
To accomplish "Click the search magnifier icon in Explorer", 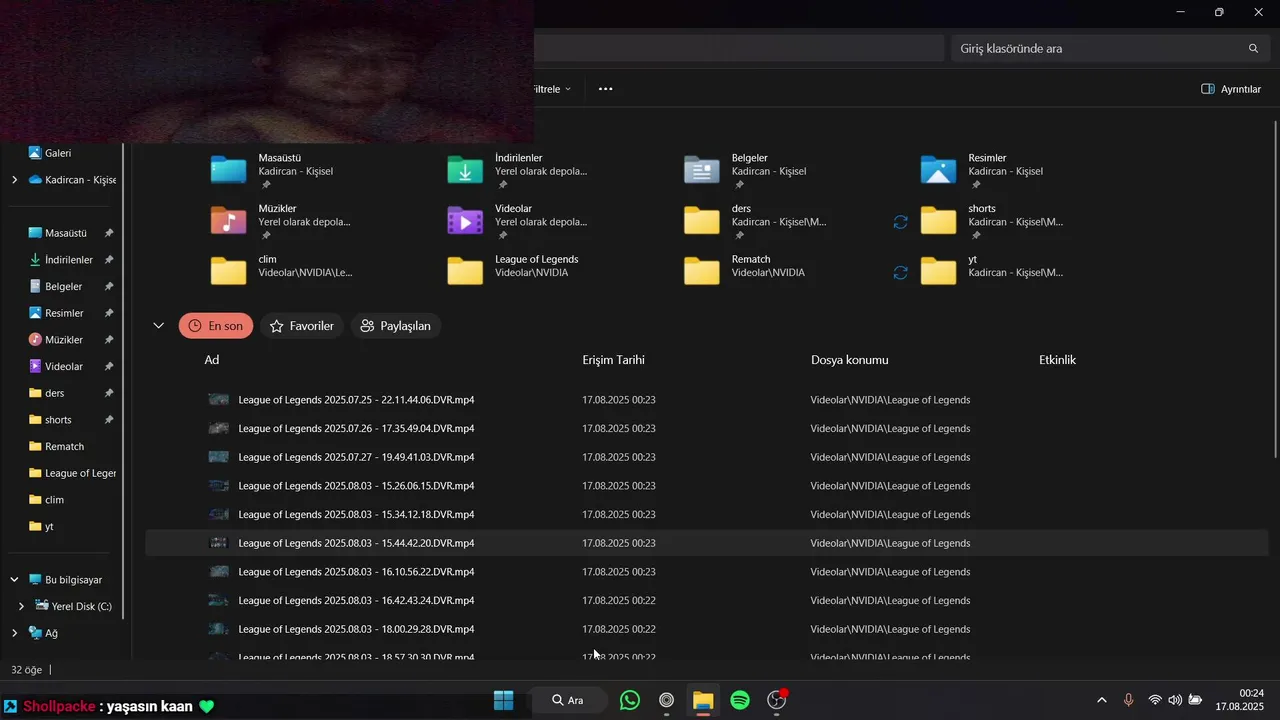I will tap(1253, 48).
